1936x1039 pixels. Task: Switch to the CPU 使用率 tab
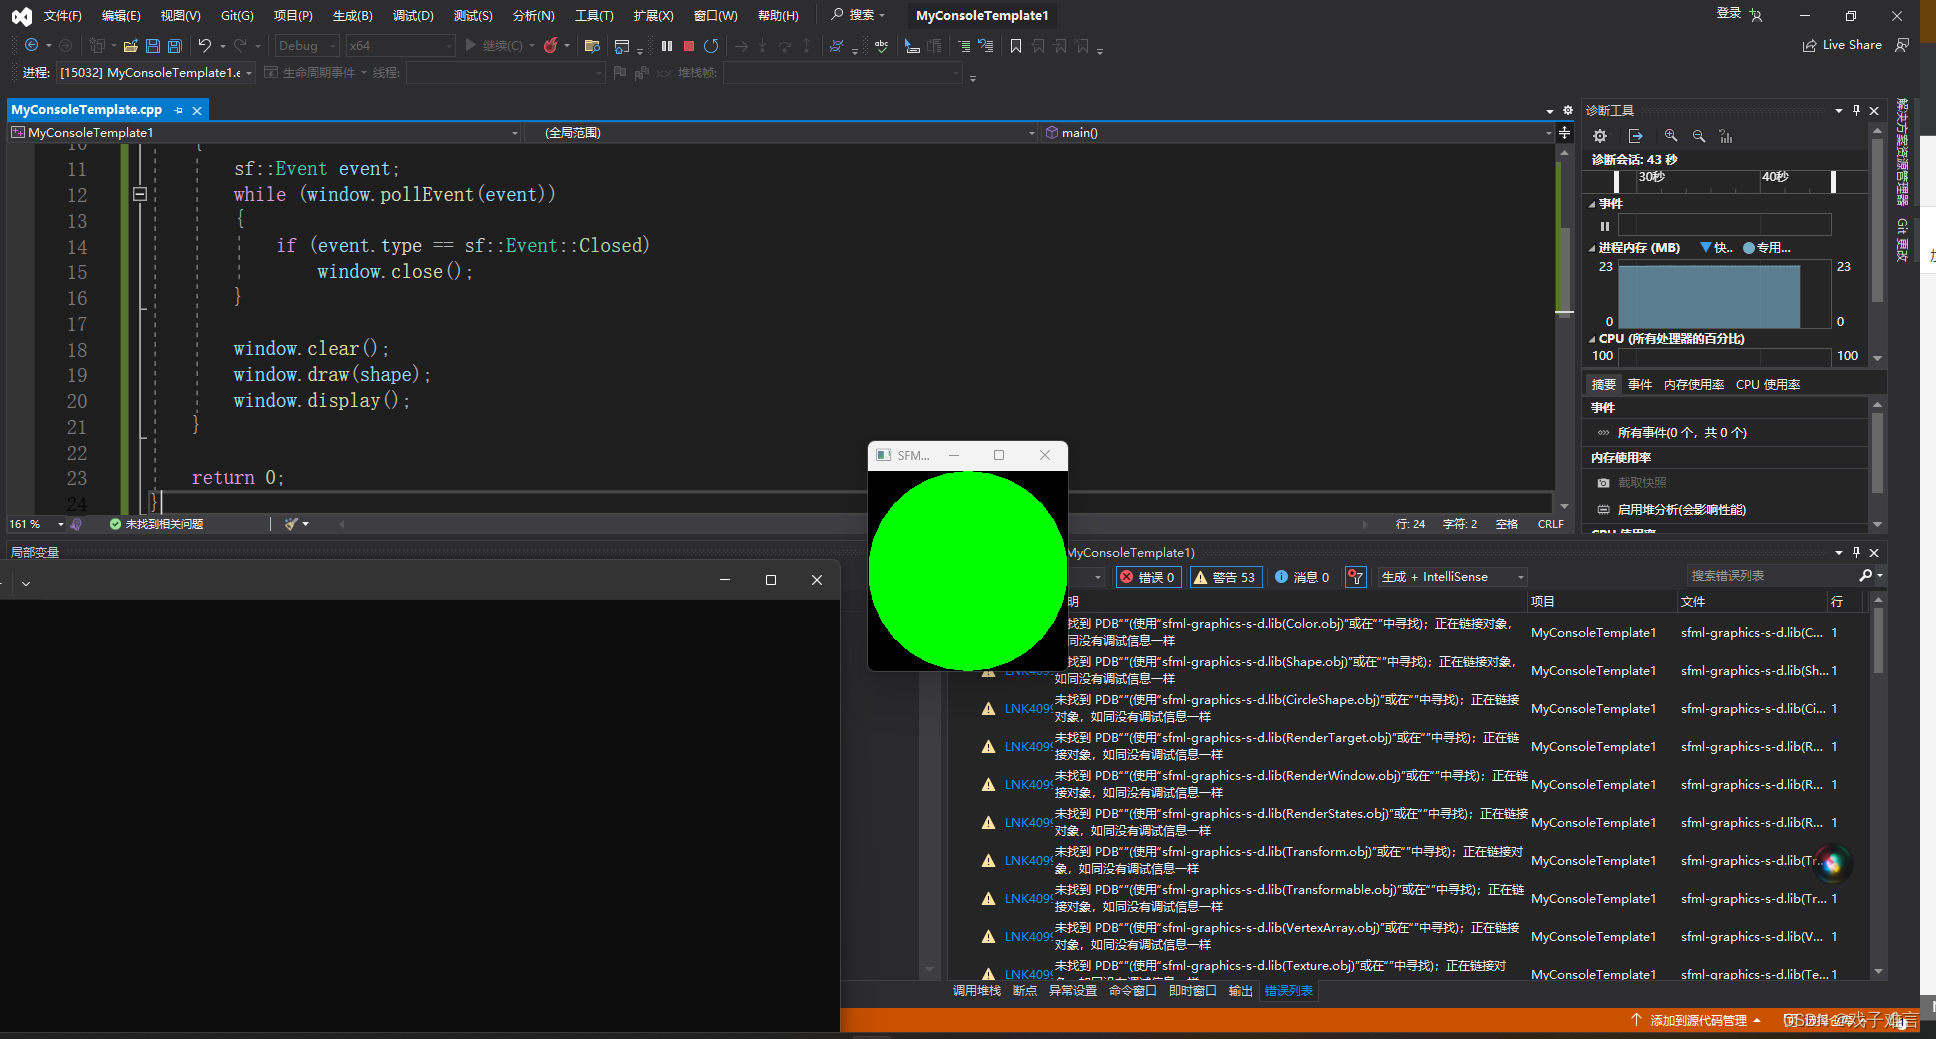1768,383
